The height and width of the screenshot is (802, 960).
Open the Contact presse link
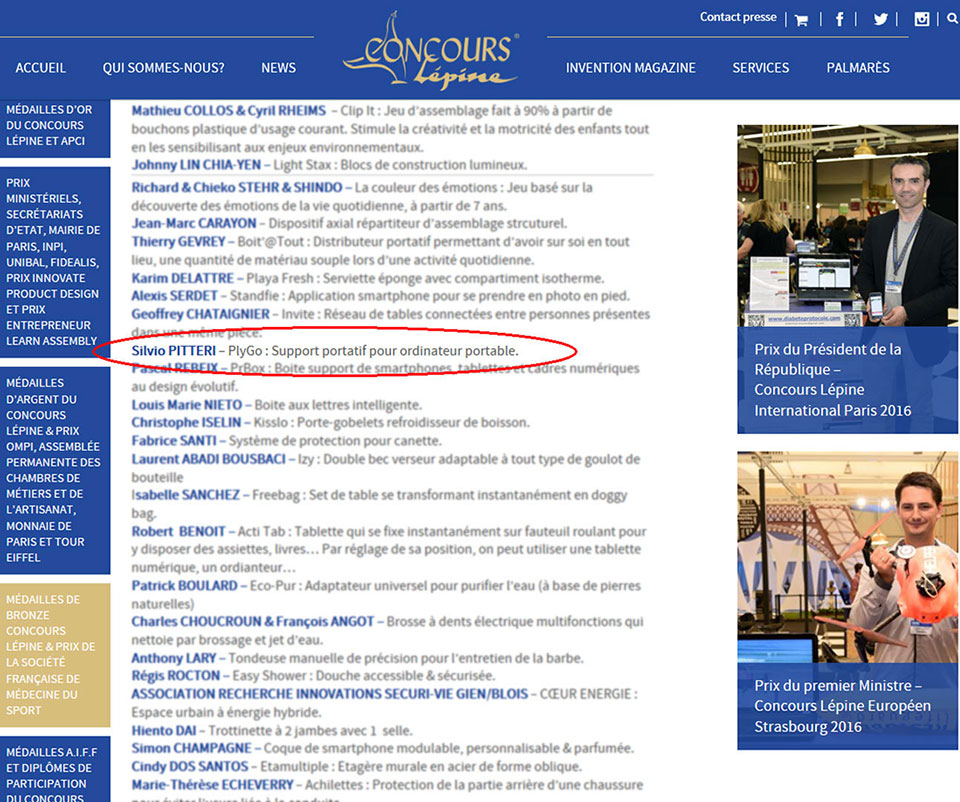pos(738,17)
